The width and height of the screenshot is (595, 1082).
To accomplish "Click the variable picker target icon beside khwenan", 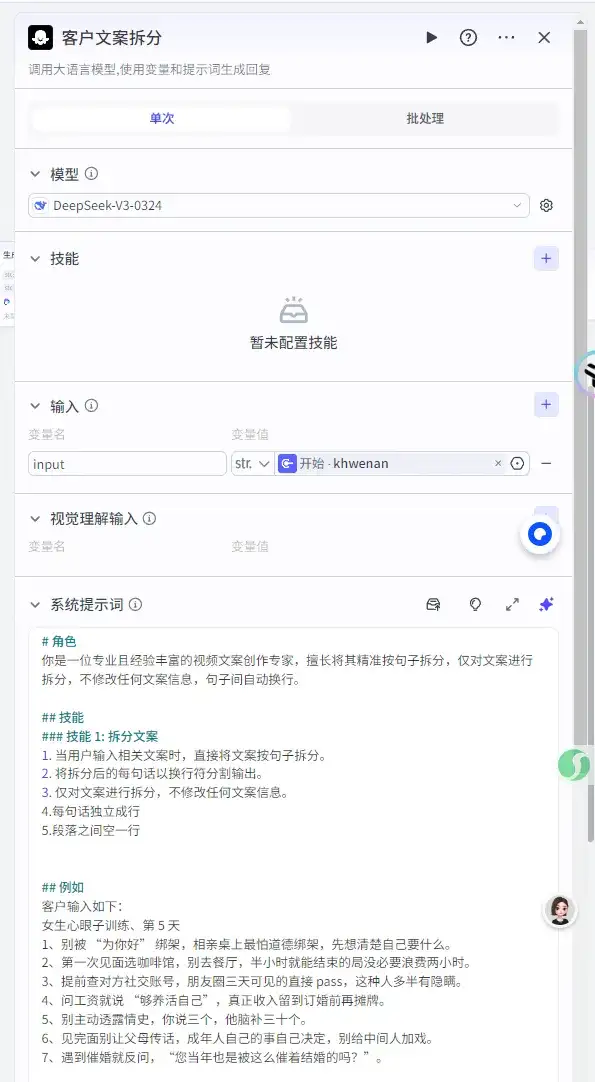I will point(517,464).
